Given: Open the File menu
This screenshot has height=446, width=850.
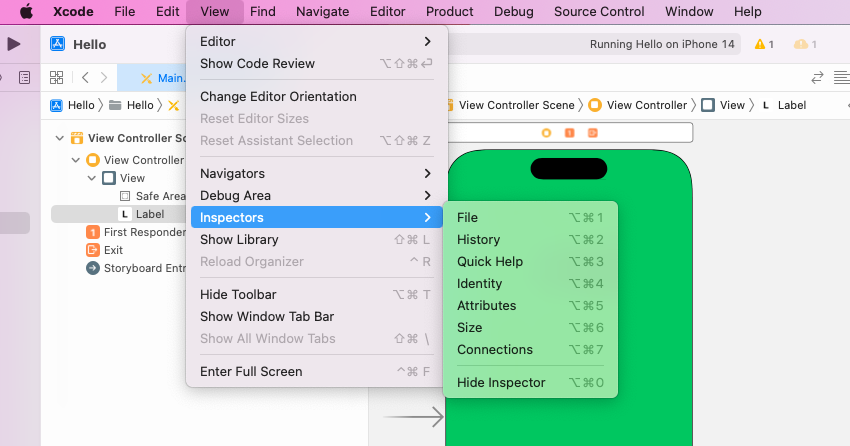Looking at the screenshot, I should pyautogui.click(x=125, y=11).
